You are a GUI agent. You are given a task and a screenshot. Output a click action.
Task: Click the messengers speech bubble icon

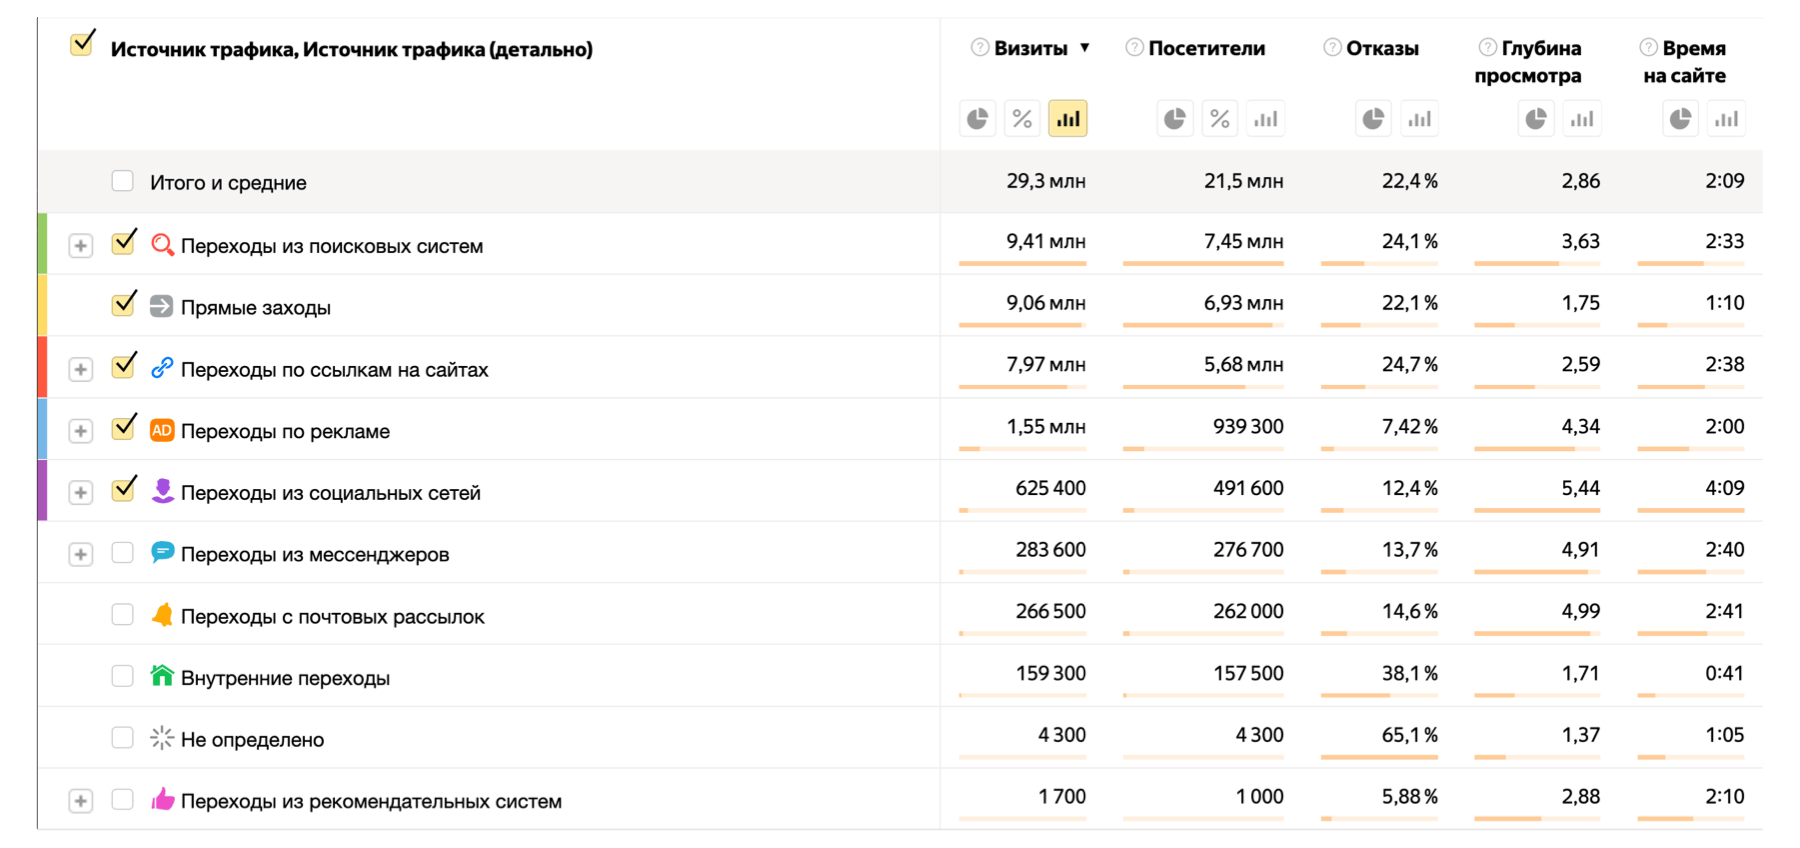point(162,553)
